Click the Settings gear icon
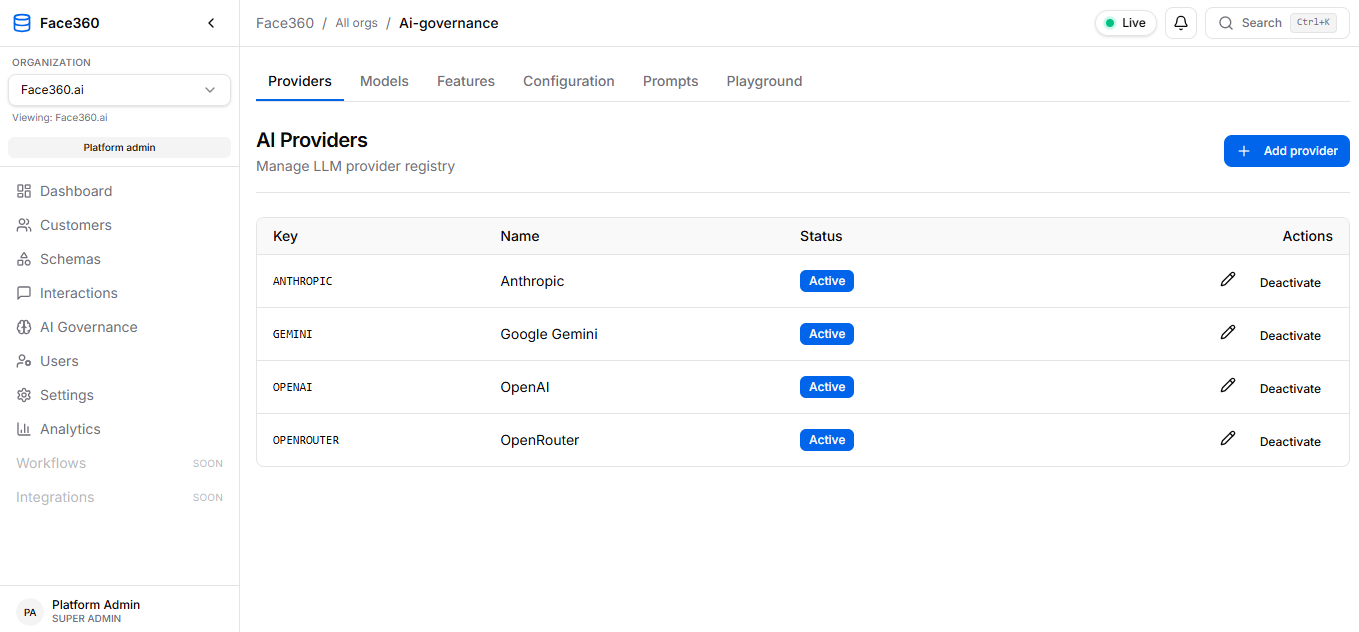1359x632 pixels. click(24, 395)
